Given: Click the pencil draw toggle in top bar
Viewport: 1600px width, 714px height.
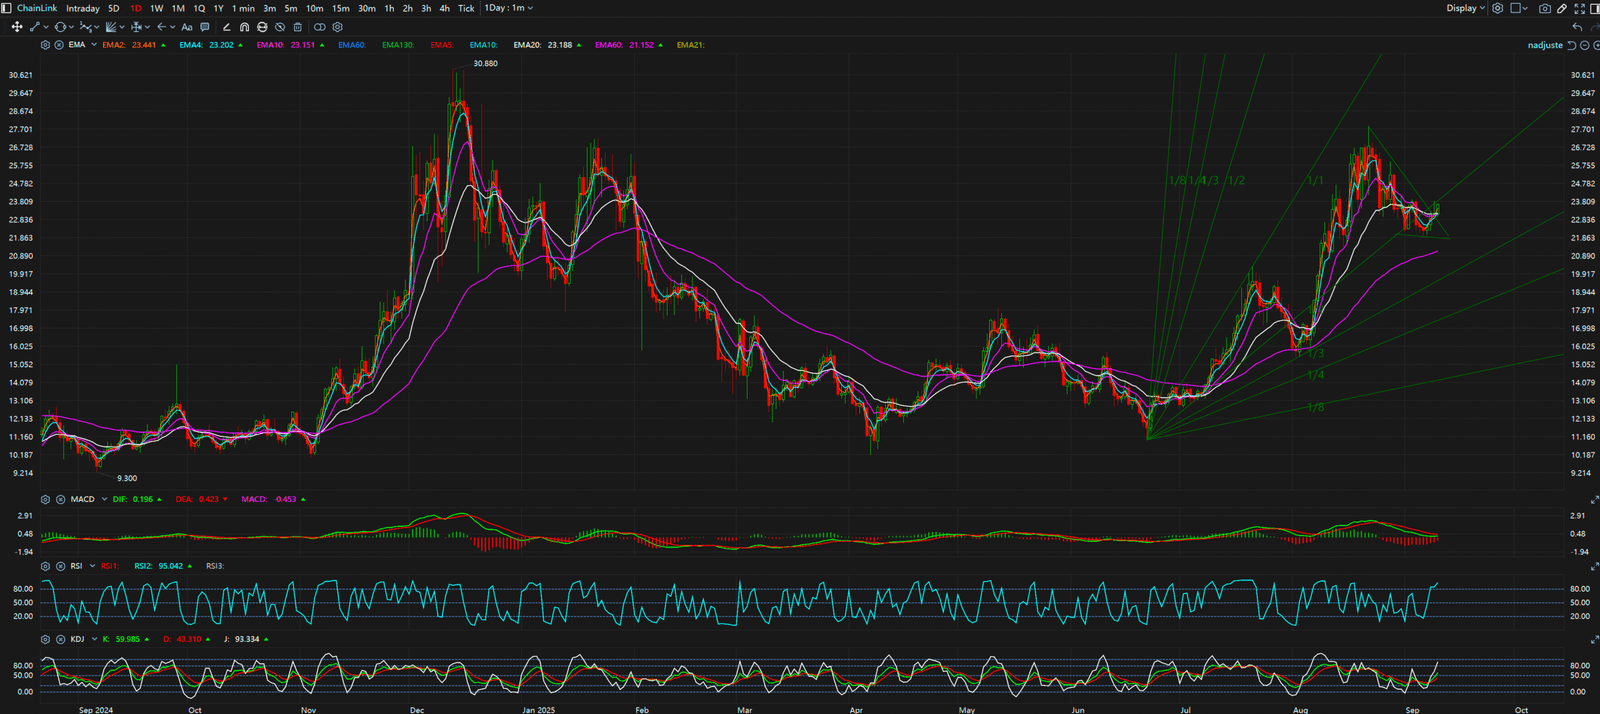Looking at the screenshot, I should click(1562, 8).
